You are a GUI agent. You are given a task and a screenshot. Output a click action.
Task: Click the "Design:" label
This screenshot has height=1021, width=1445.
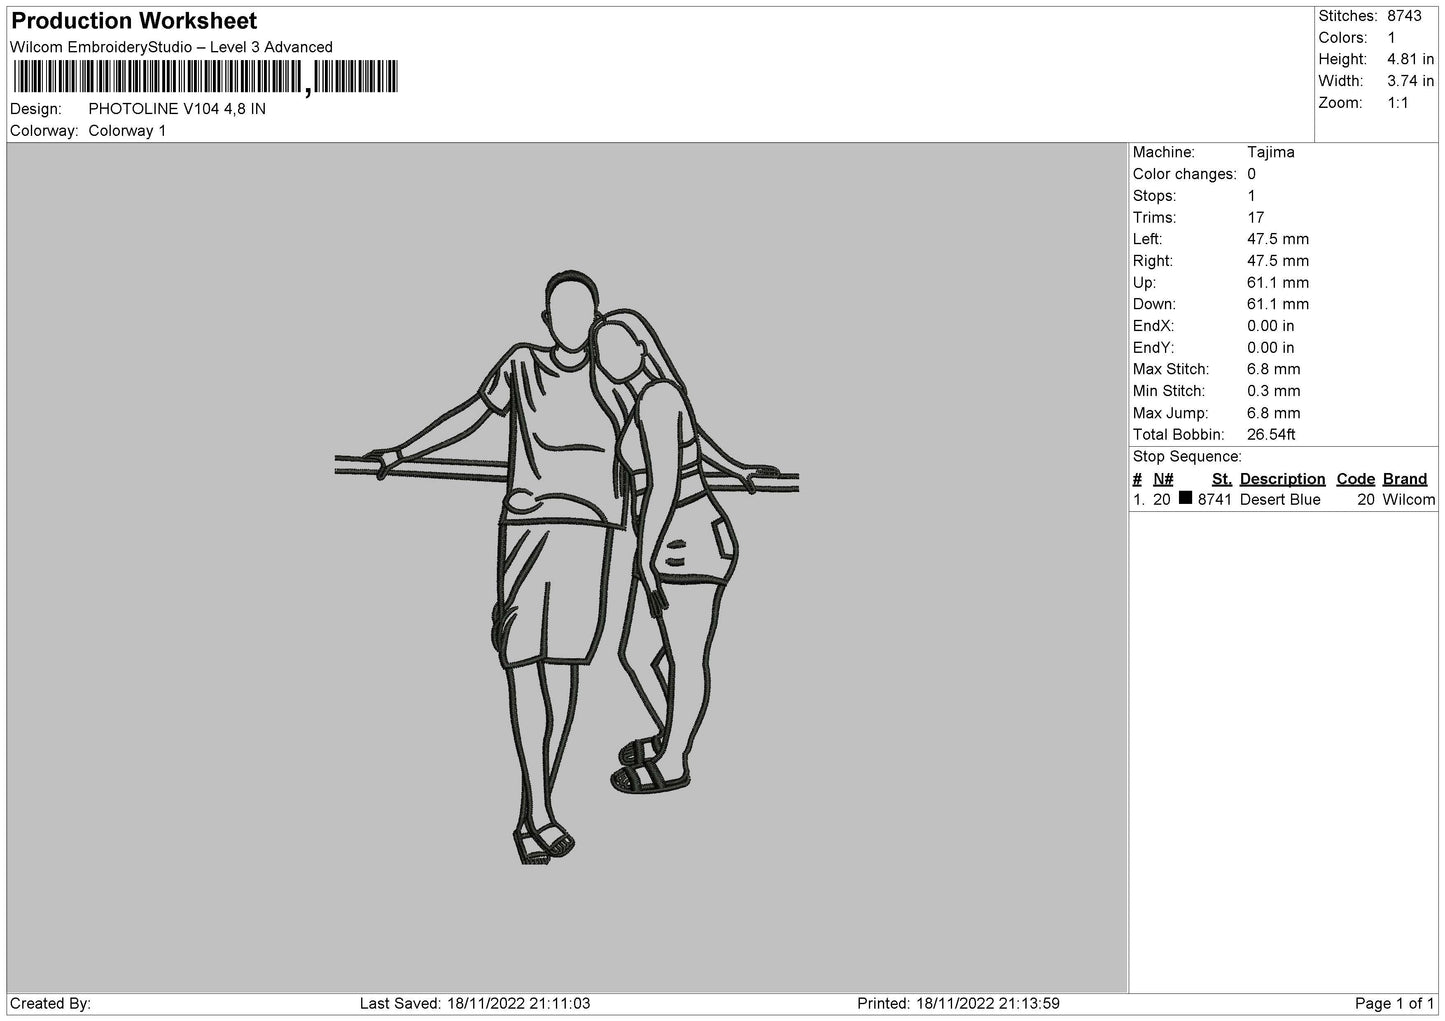[35, 109]
